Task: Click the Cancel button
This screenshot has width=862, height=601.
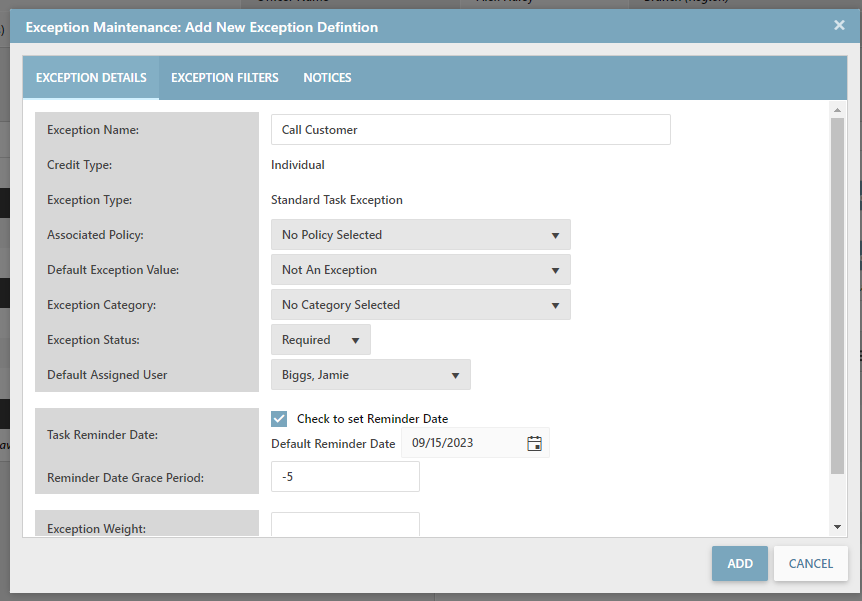Action: pos(810,564)
